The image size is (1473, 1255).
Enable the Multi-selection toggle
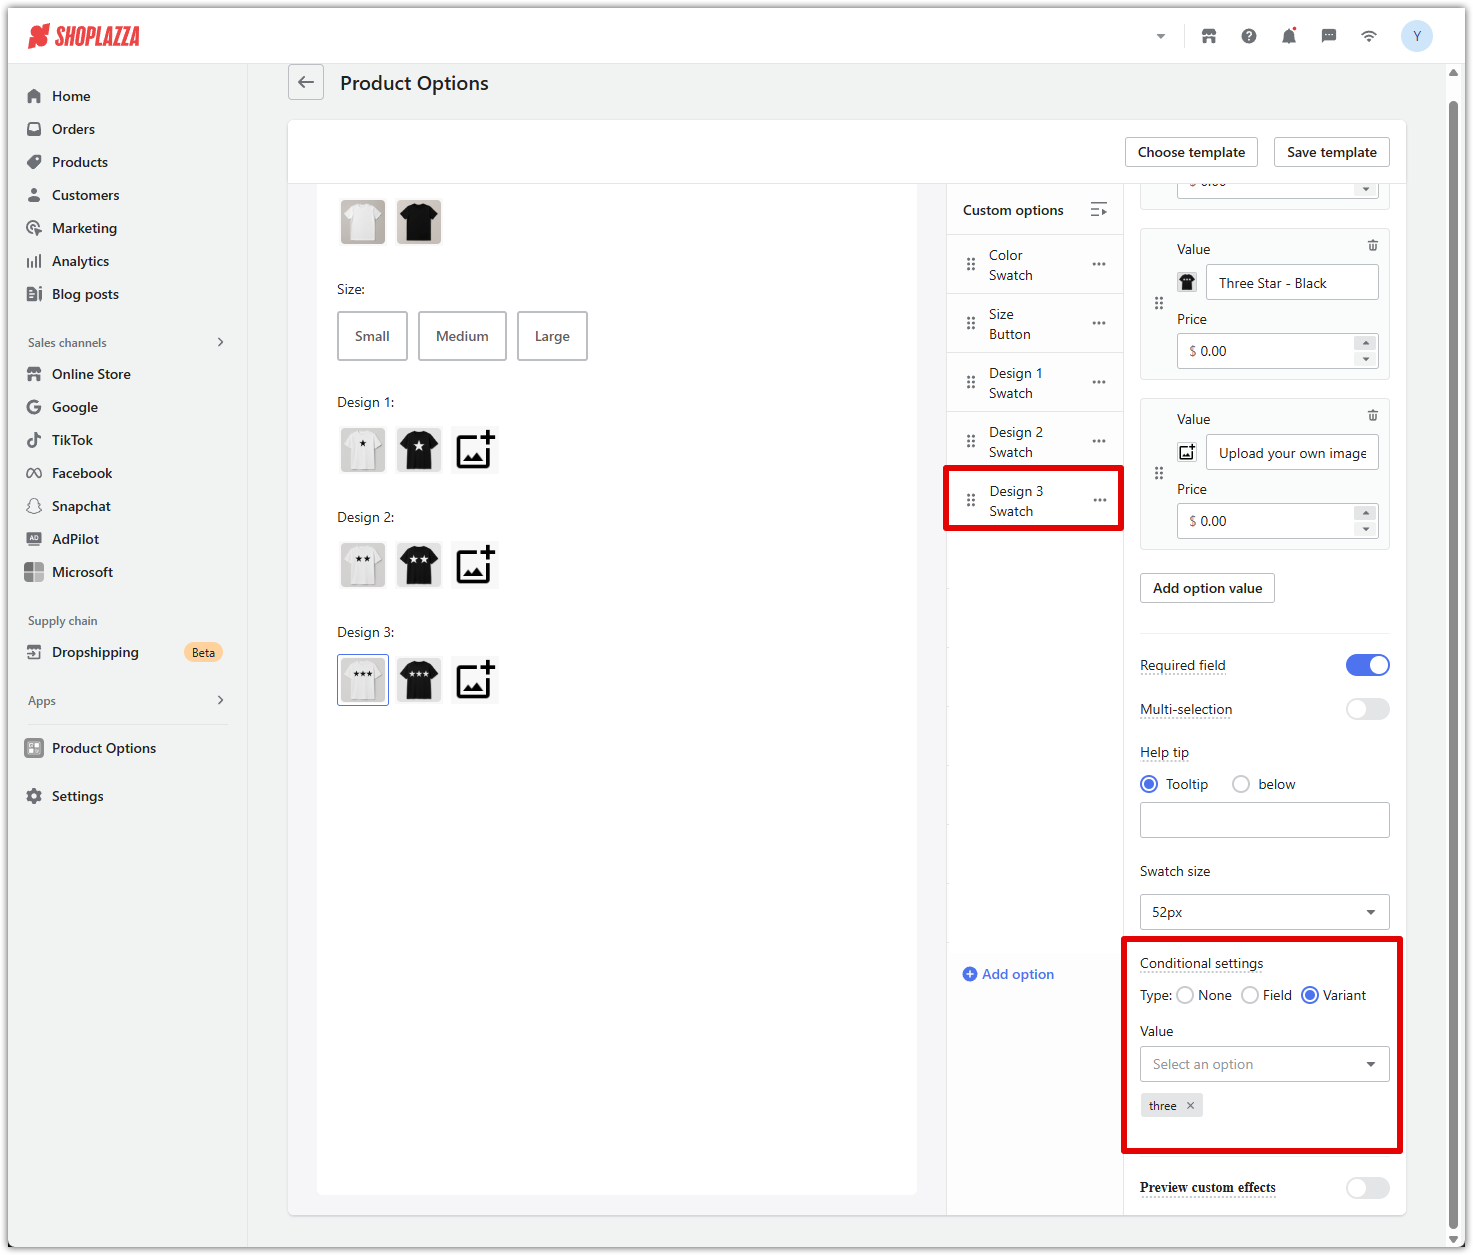(x=1367, y=709)
